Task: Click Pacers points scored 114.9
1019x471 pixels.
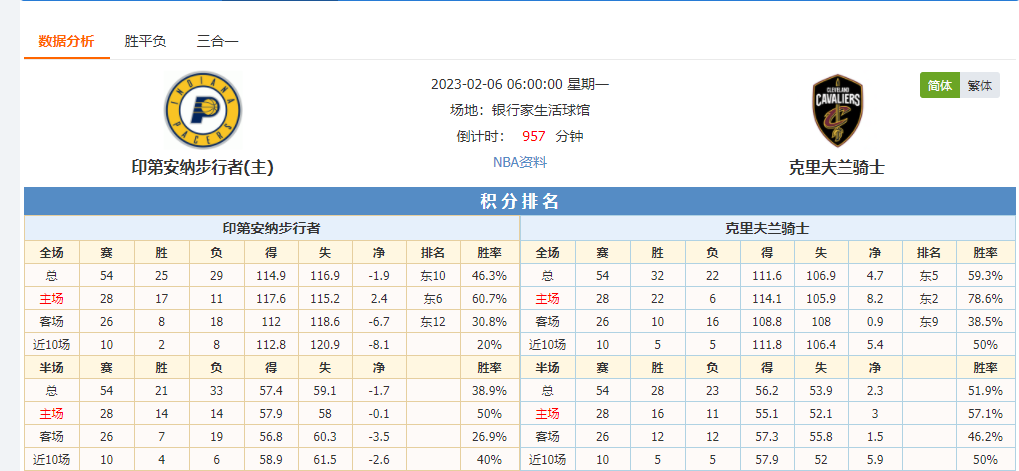Action: point(271,275)
